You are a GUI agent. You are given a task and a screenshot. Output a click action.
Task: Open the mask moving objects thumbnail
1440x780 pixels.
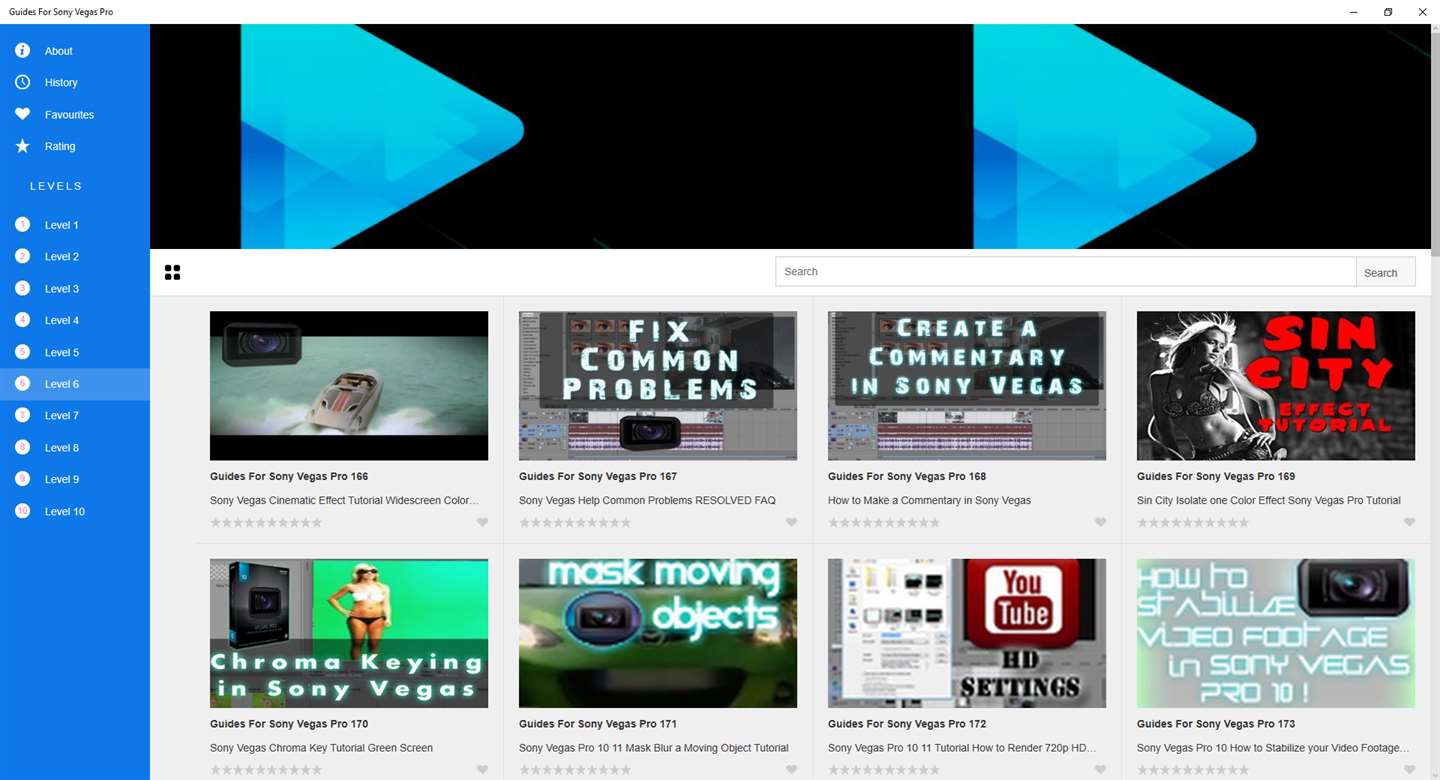(658, 633)
